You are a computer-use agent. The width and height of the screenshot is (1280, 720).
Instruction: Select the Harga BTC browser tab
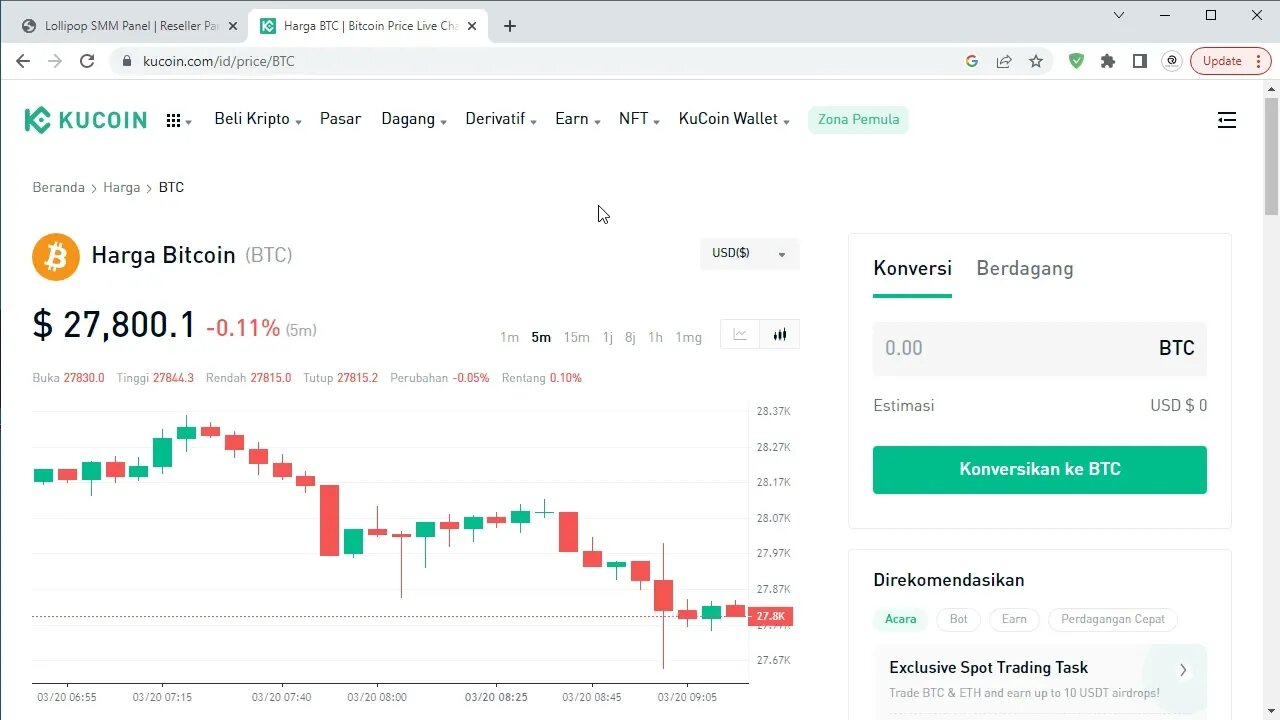click(x=367, y=26)
